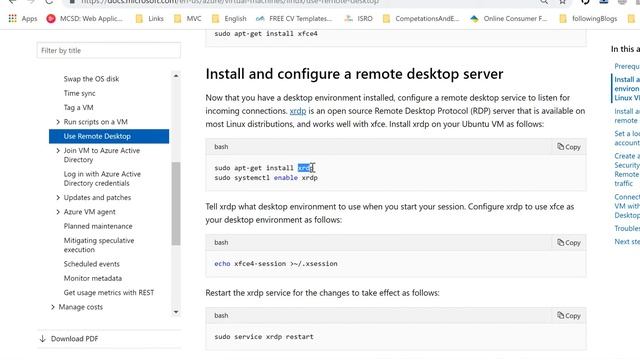Image resolution: width=640 pixels, height=360 pixels.
Task: Click the sudo apt-get install xfce4 line
Action: click(266, 33)
